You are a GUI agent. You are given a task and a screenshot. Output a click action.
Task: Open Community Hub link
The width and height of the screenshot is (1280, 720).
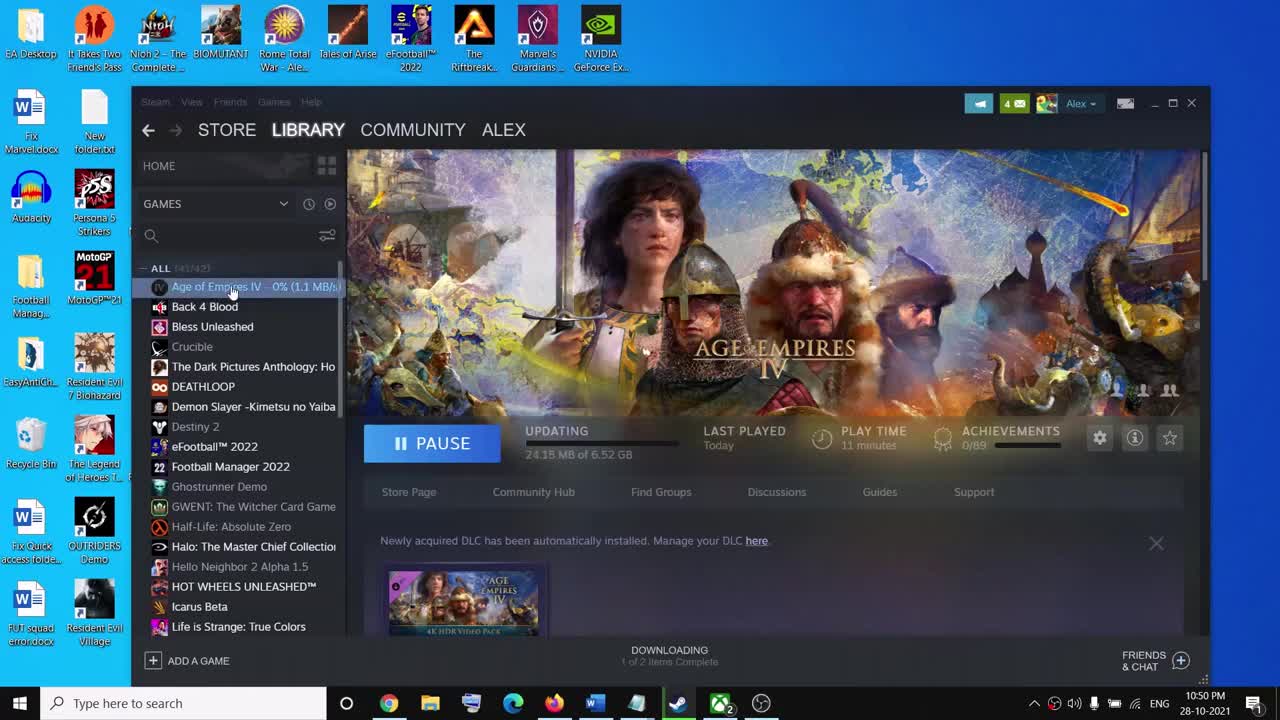click(x=533, y=492)
